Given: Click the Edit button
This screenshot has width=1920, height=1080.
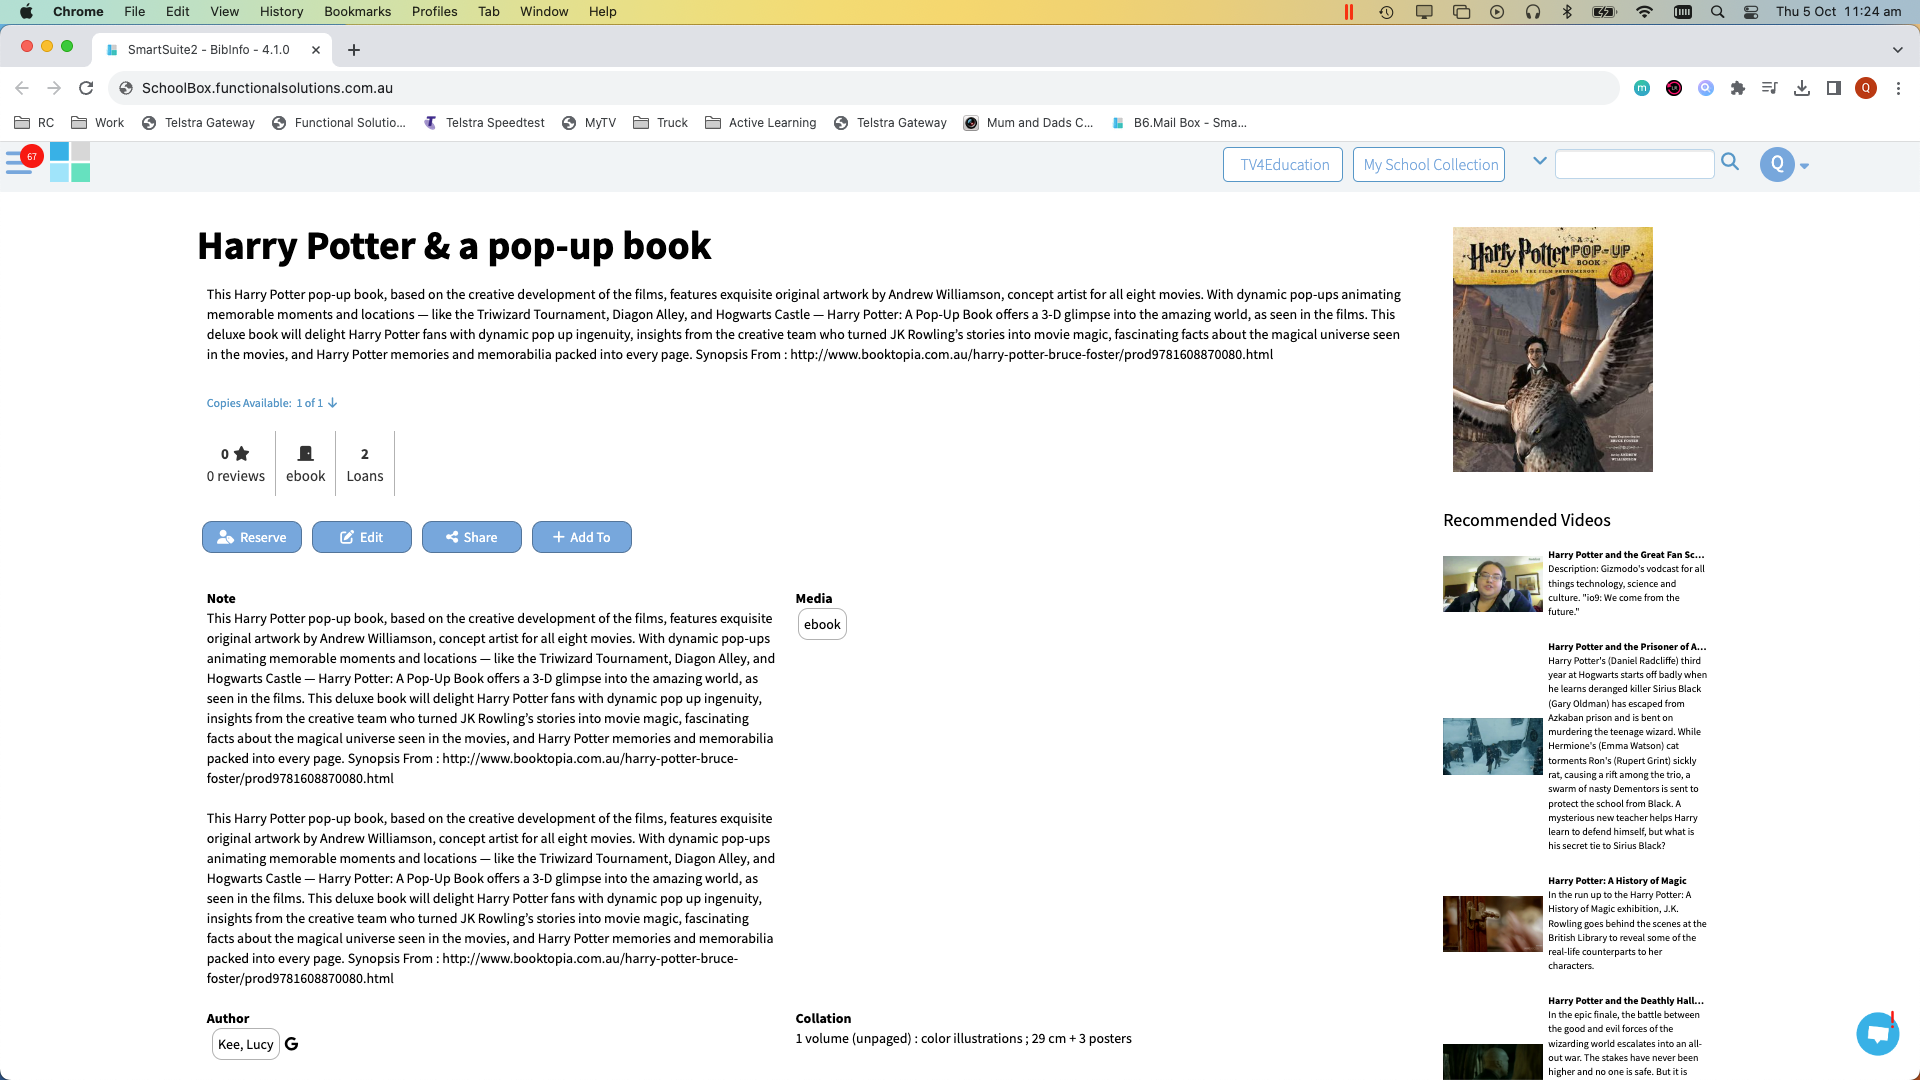Looking at the screenshot, I should (x=362, y=537).
